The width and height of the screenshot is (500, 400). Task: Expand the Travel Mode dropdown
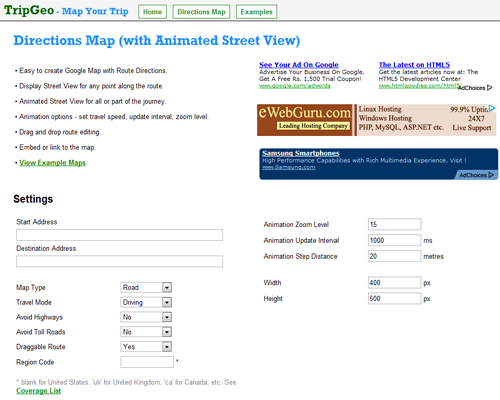146,302
